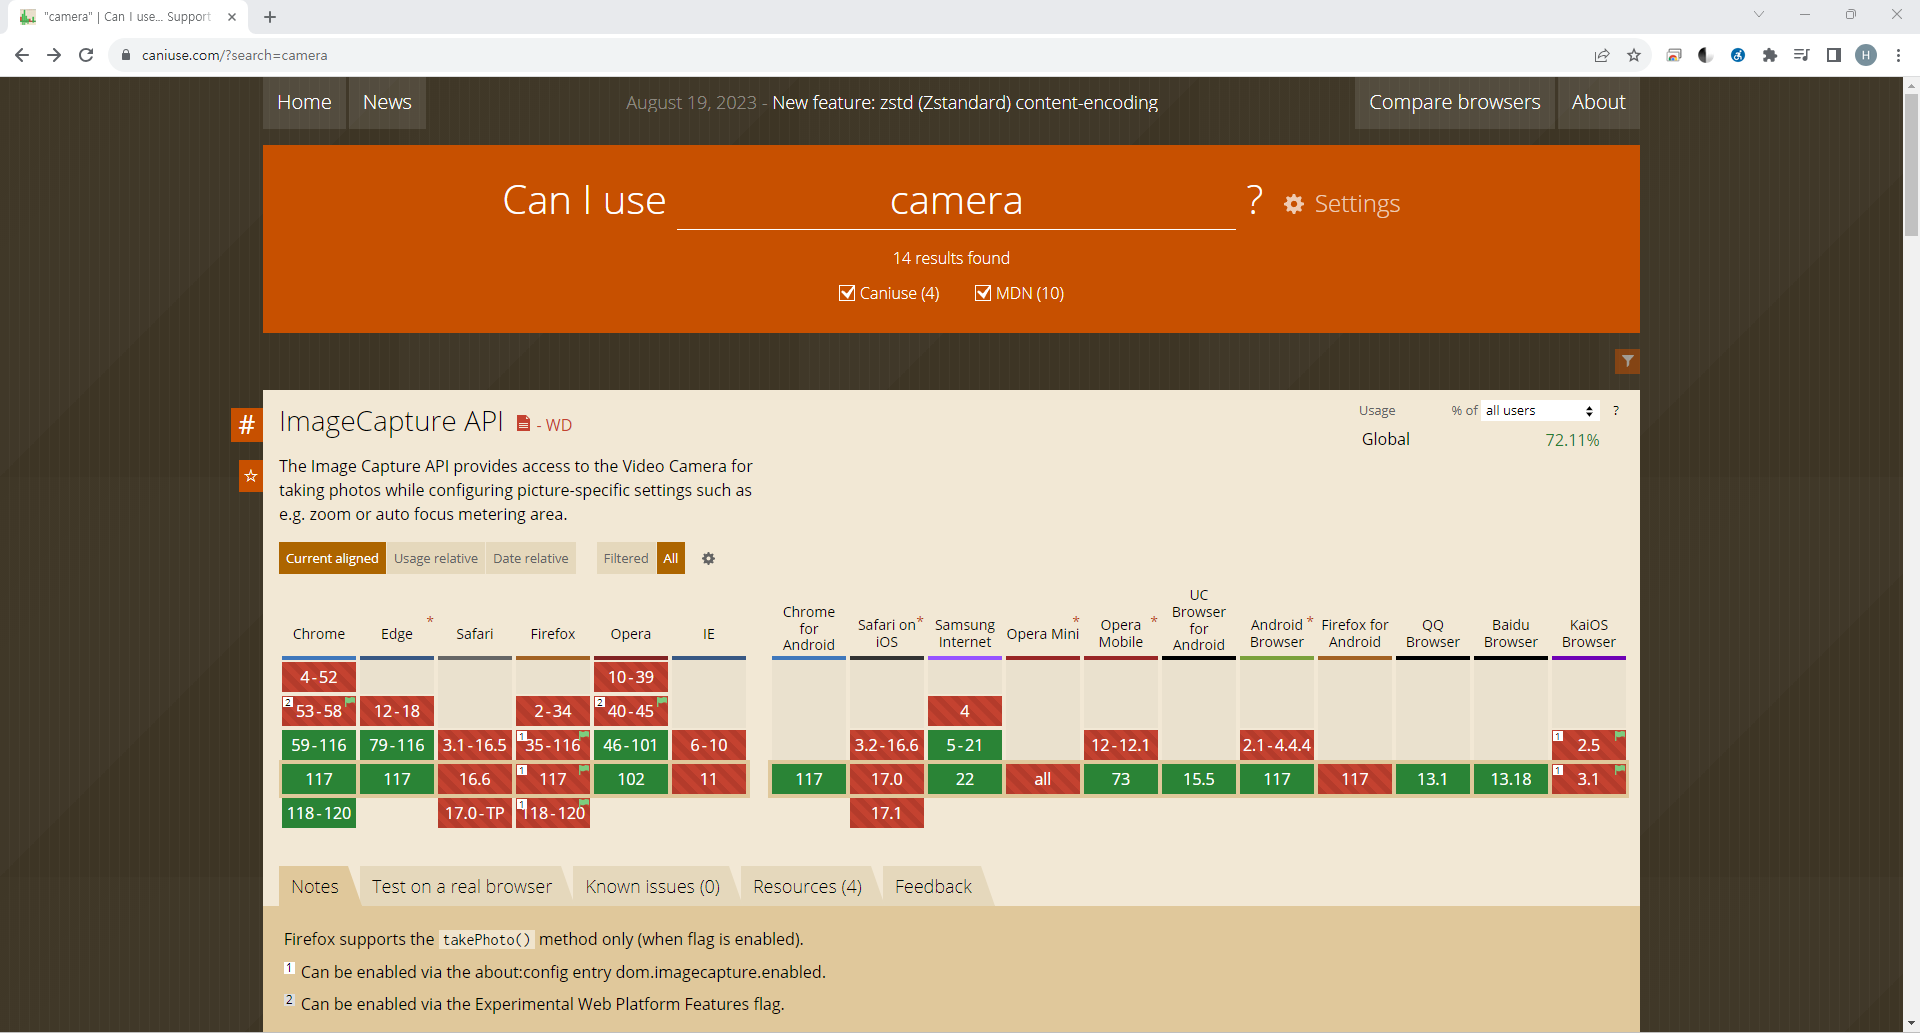Viewport: 1920px width, 1033px height.
Task: Star the ImageCapture API feature
Action: 250,476
